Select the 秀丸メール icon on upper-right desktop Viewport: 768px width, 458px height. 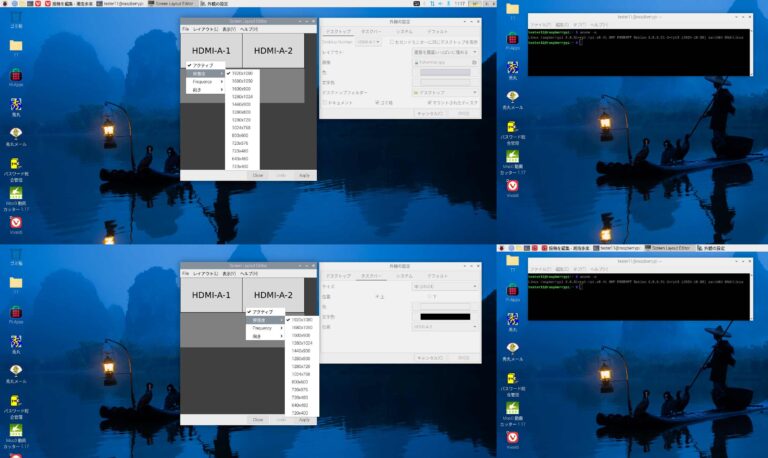pos(512,100)
